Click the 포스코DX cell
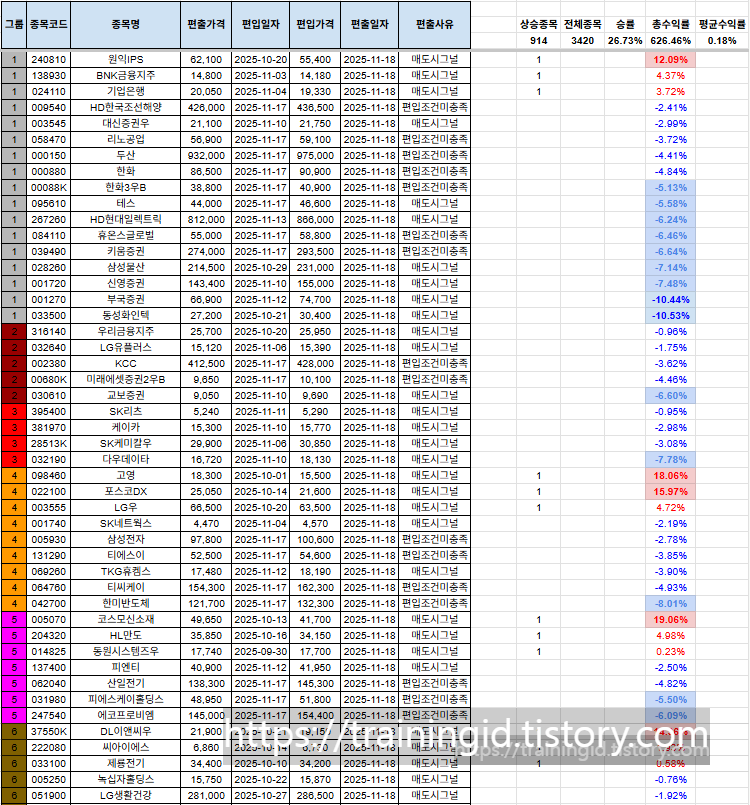 (x=126, y=491)
